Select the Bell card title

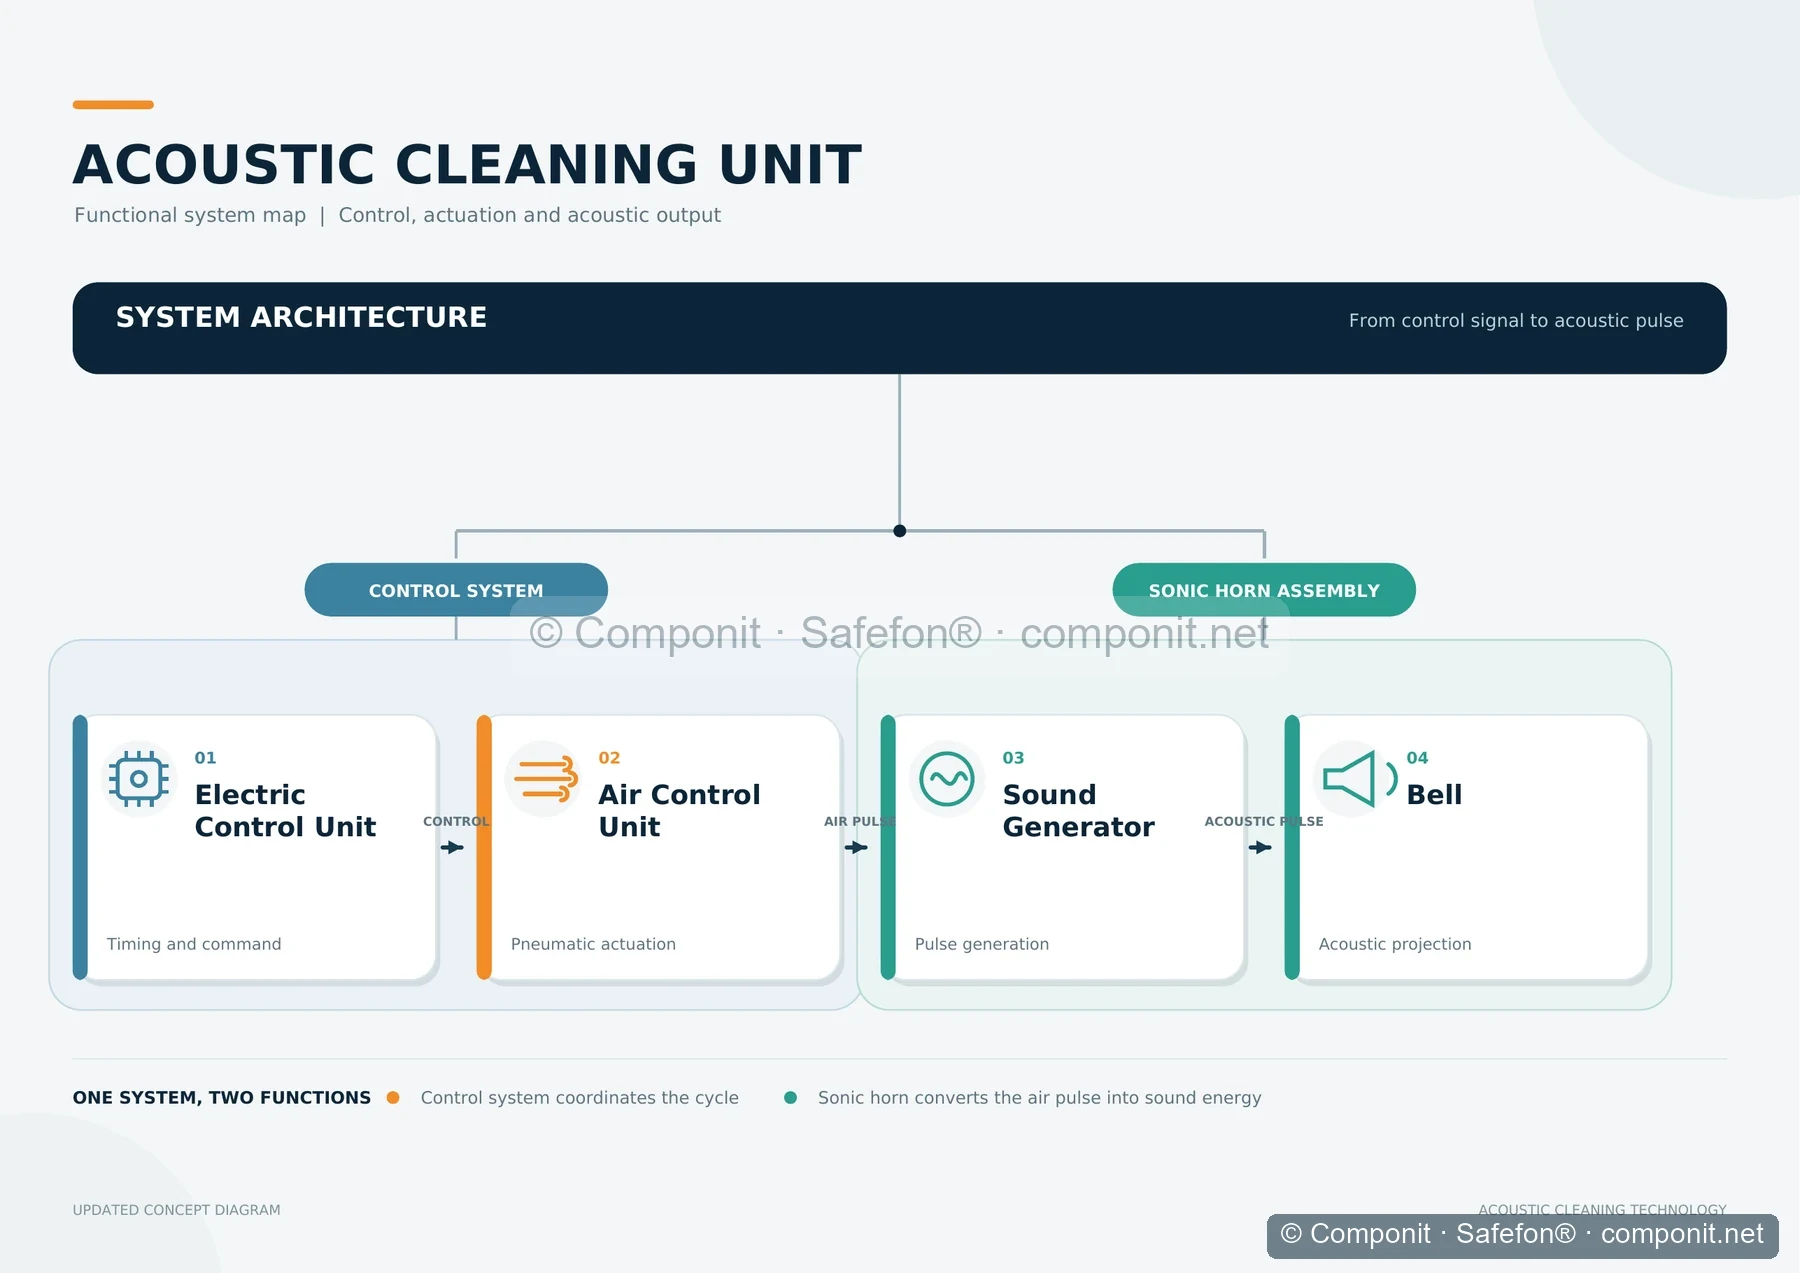1434,794
